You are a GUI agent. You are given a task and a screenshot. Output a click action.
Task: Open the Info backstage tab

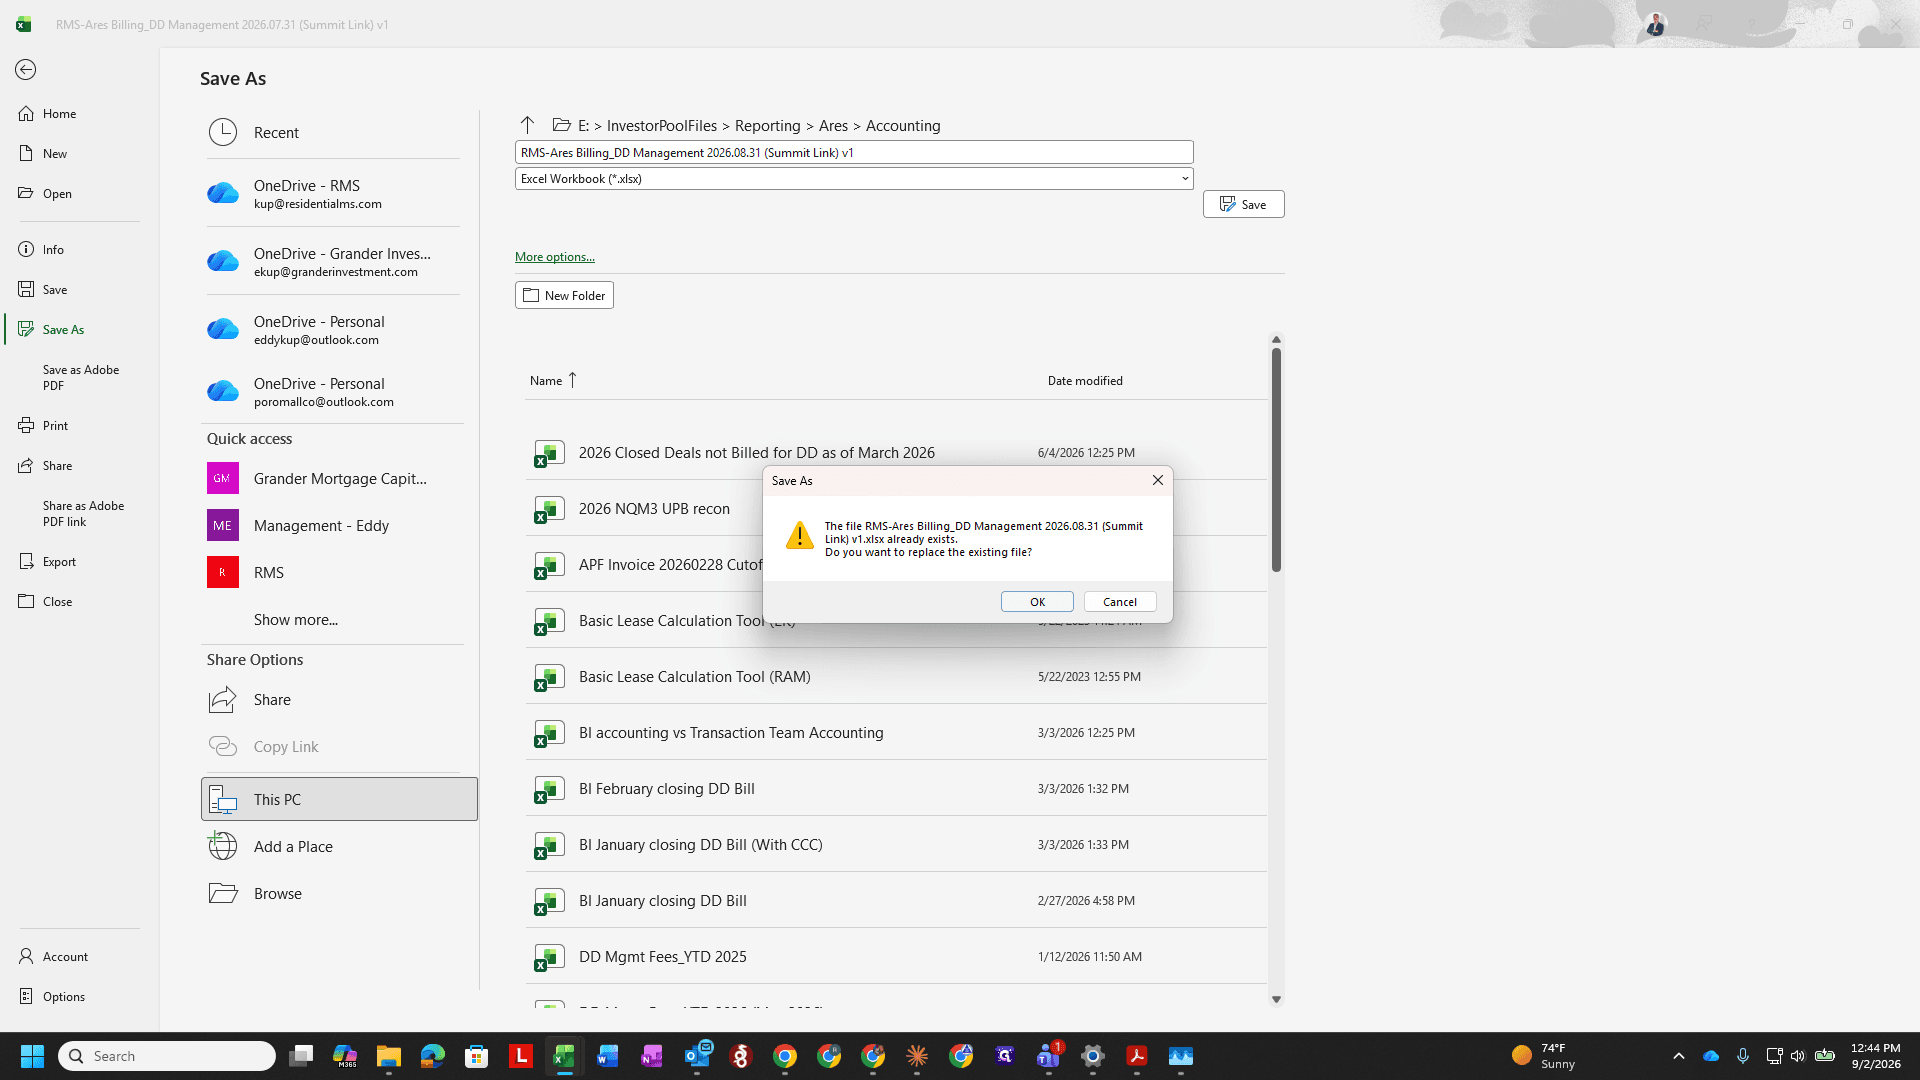(80, 249)
